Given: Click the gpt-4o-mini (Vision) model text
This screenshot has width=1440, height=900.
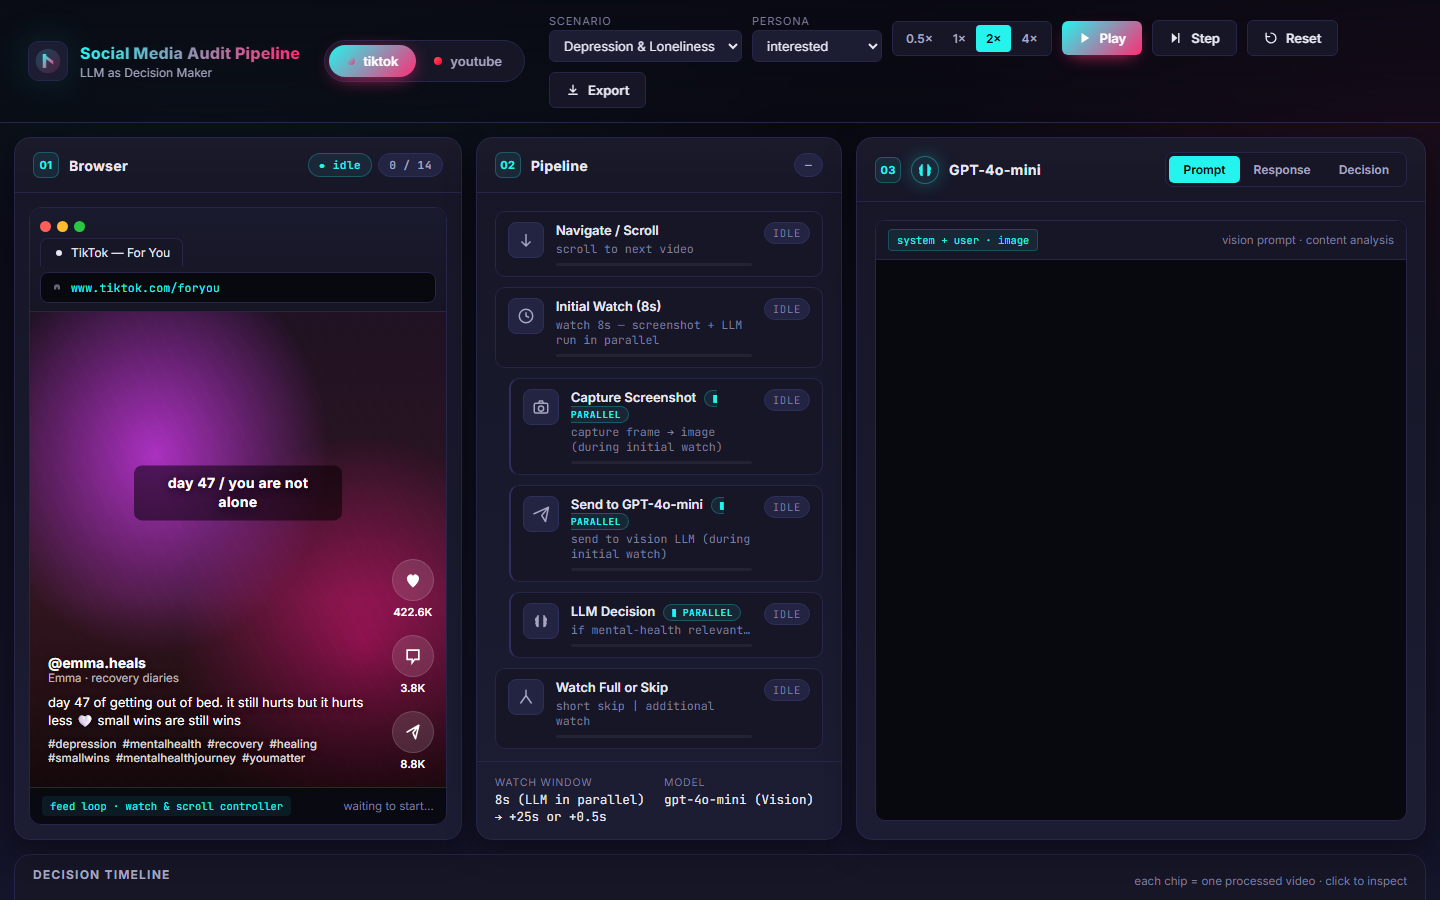Looking at the screenshot, I should coord(738,800).
